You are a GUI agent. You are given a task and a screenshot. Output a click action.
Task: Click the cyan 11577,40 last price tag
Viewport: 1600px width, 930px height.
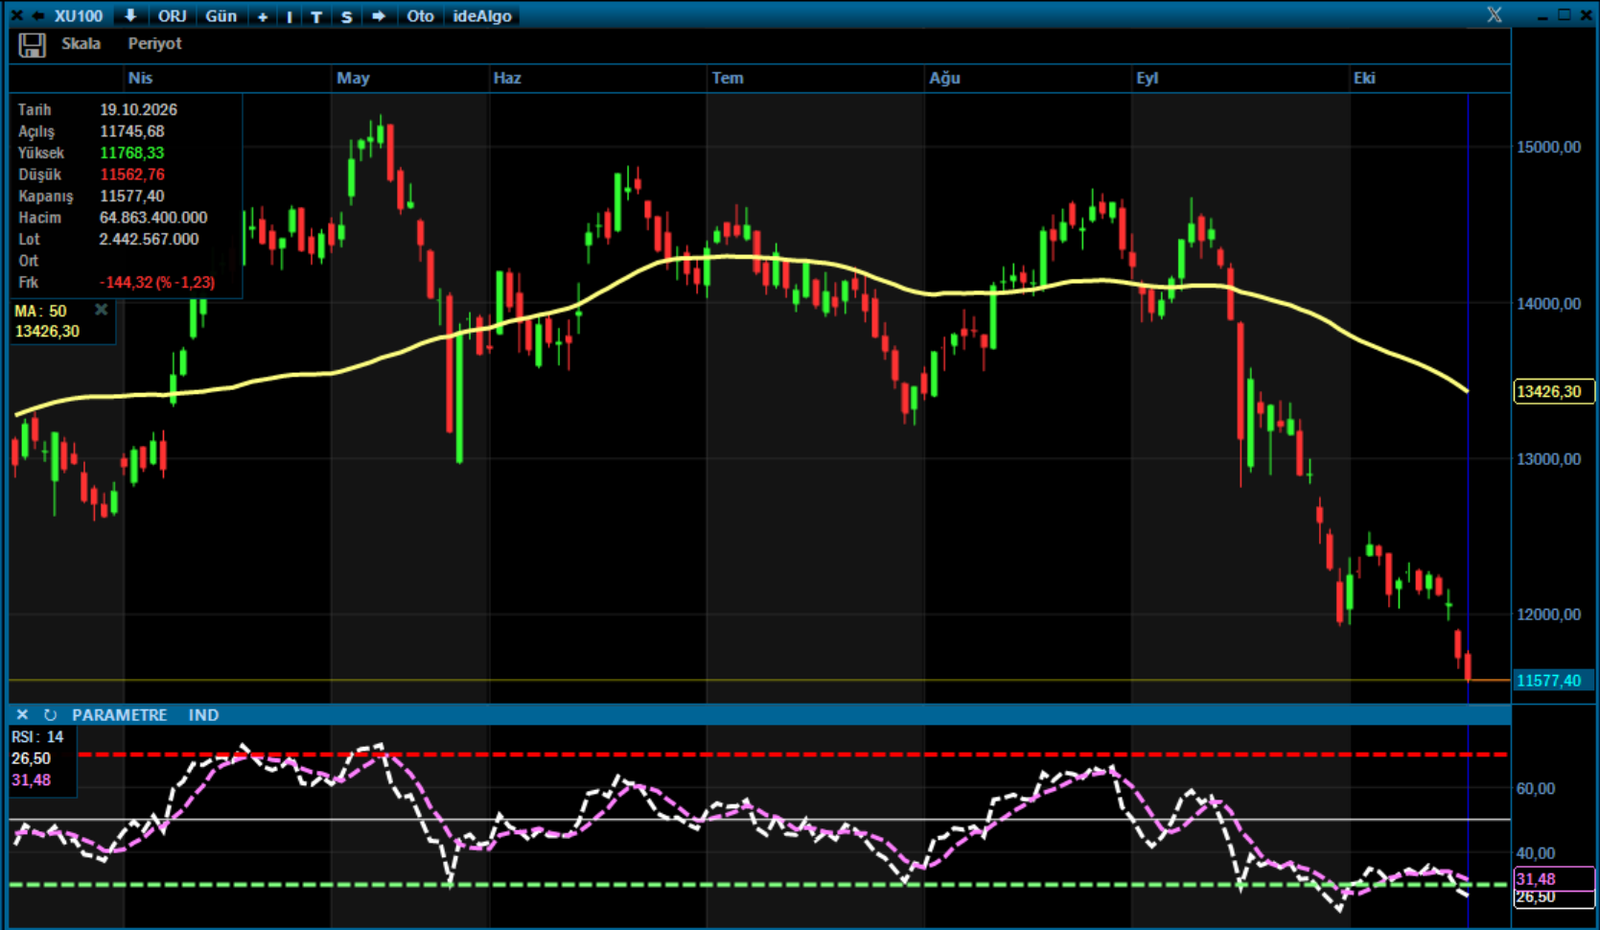point(1553,681)
